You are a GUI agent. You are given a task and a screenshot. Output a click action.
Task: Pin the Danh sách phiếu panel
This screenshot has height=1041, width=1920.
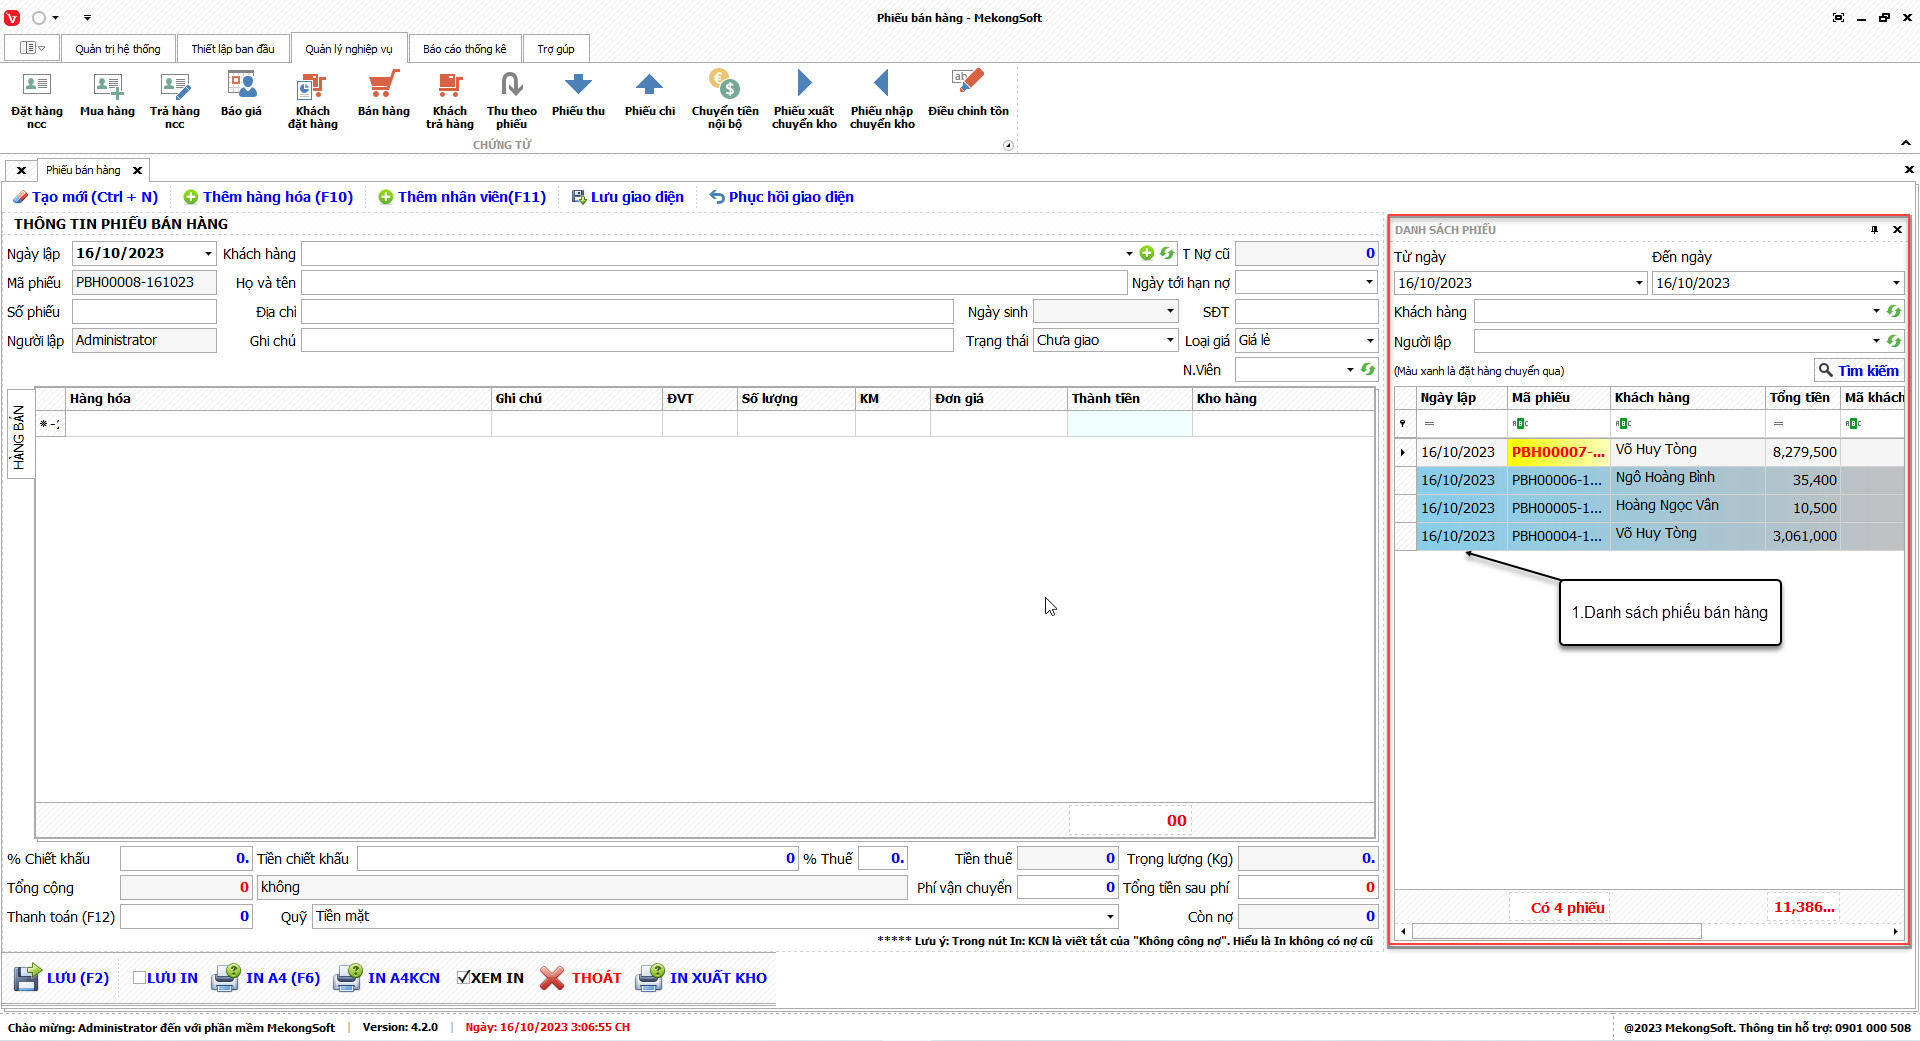pos(1874,230)
